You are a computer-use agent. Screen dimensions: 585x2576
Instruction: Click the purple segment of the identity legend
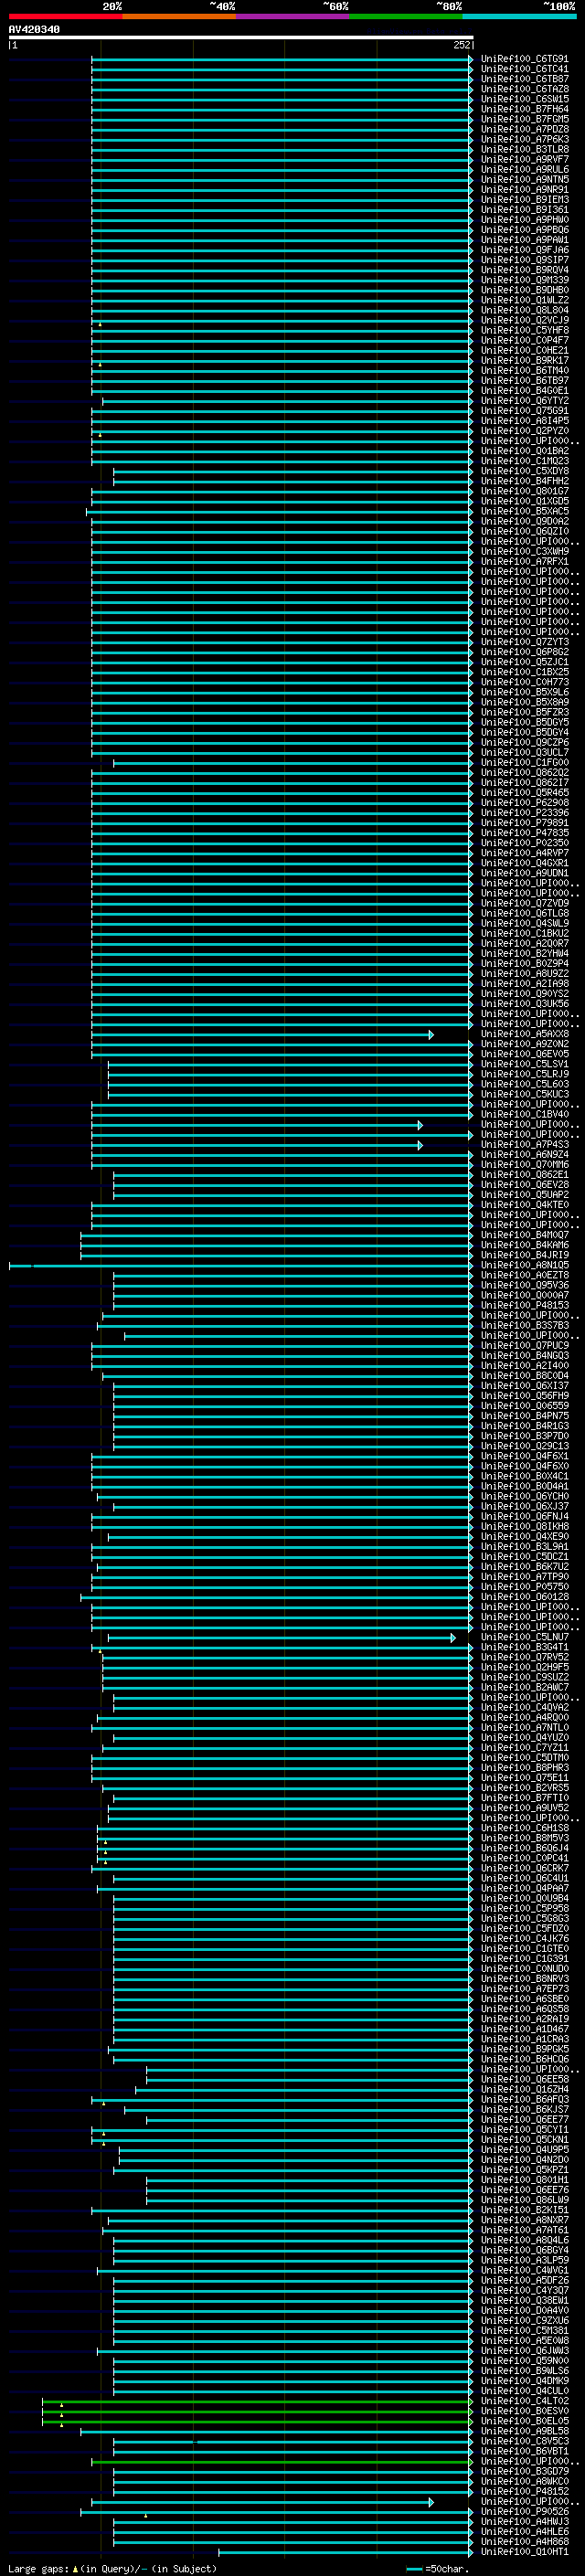tap(292, 17)
